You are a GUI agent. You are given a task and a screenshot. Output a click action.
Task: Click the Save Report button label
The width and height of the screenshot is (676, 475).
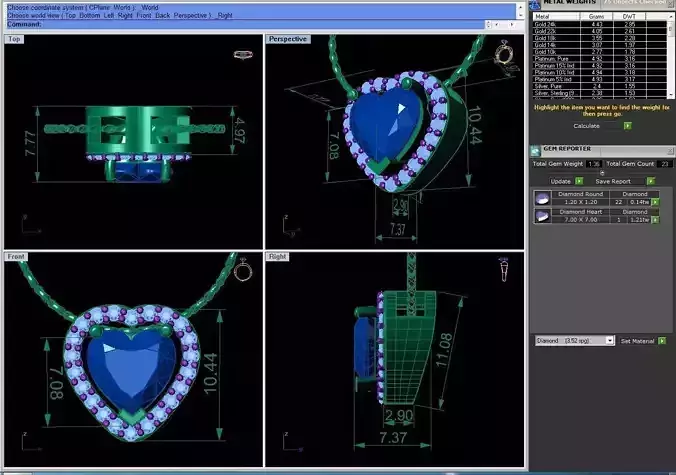click(x=613, y=181)
